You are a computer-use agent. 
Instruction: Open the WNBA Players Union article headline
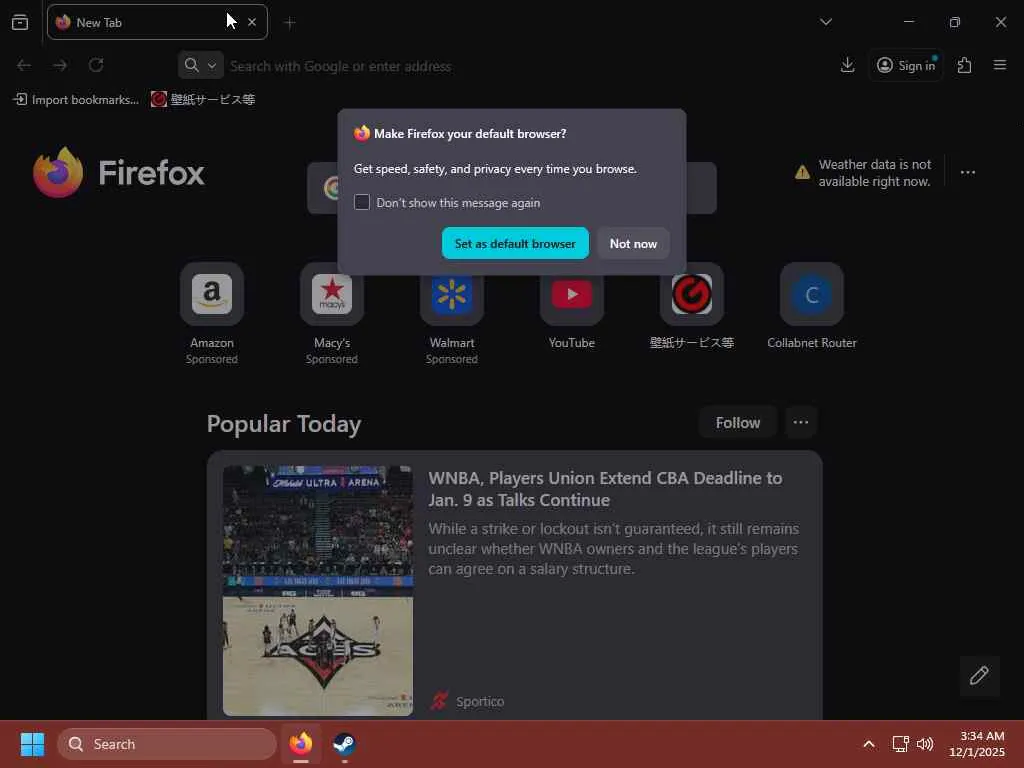point(605,489)
